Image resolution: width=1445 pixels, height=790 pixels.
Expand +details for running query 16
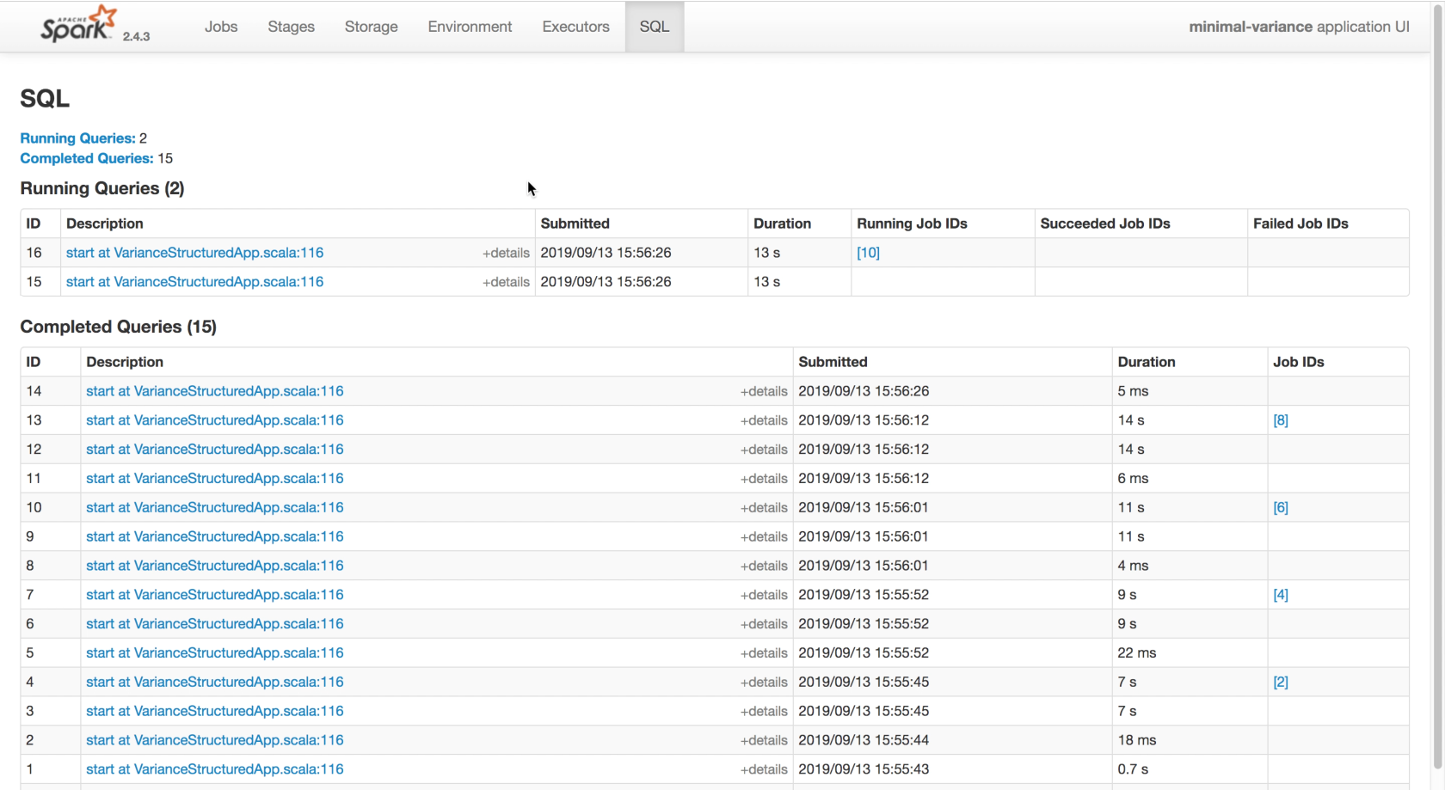point(506,254)
